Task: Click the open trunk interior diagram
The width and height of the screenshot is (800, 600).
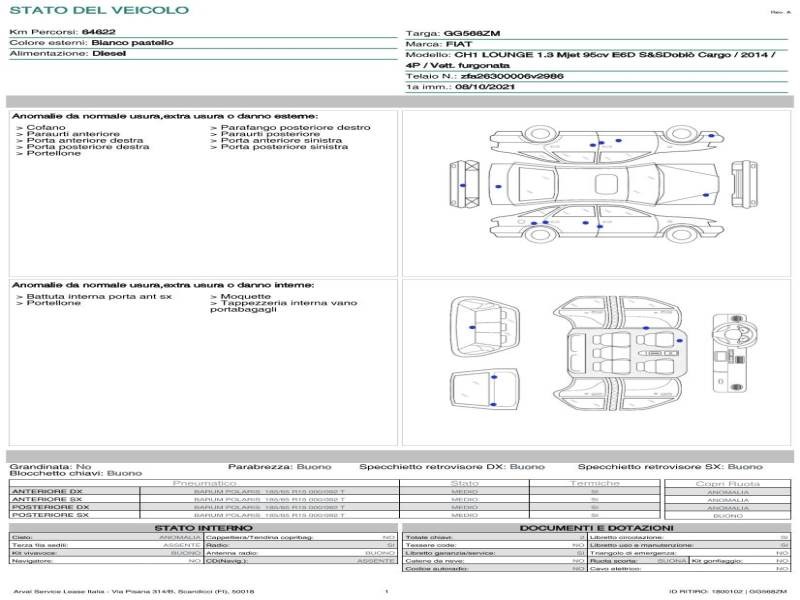Action: point(484,327)
